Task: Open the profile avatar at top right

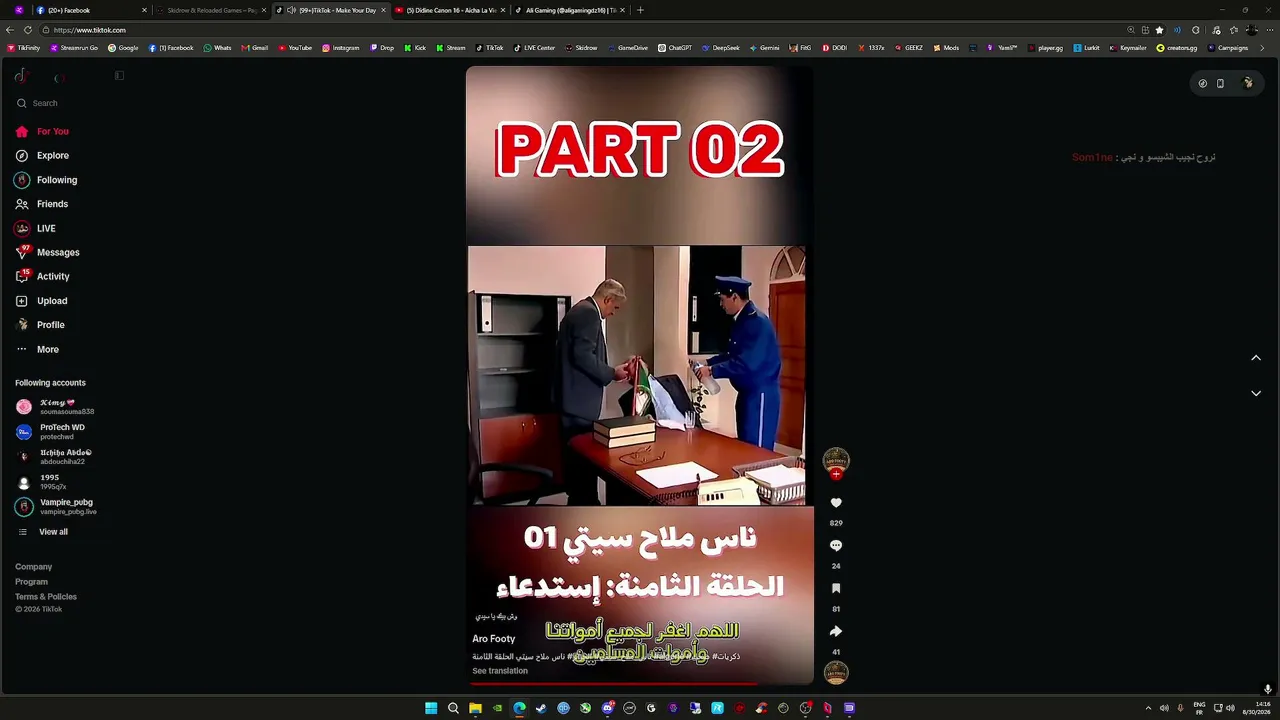Action: [1248, 83]
